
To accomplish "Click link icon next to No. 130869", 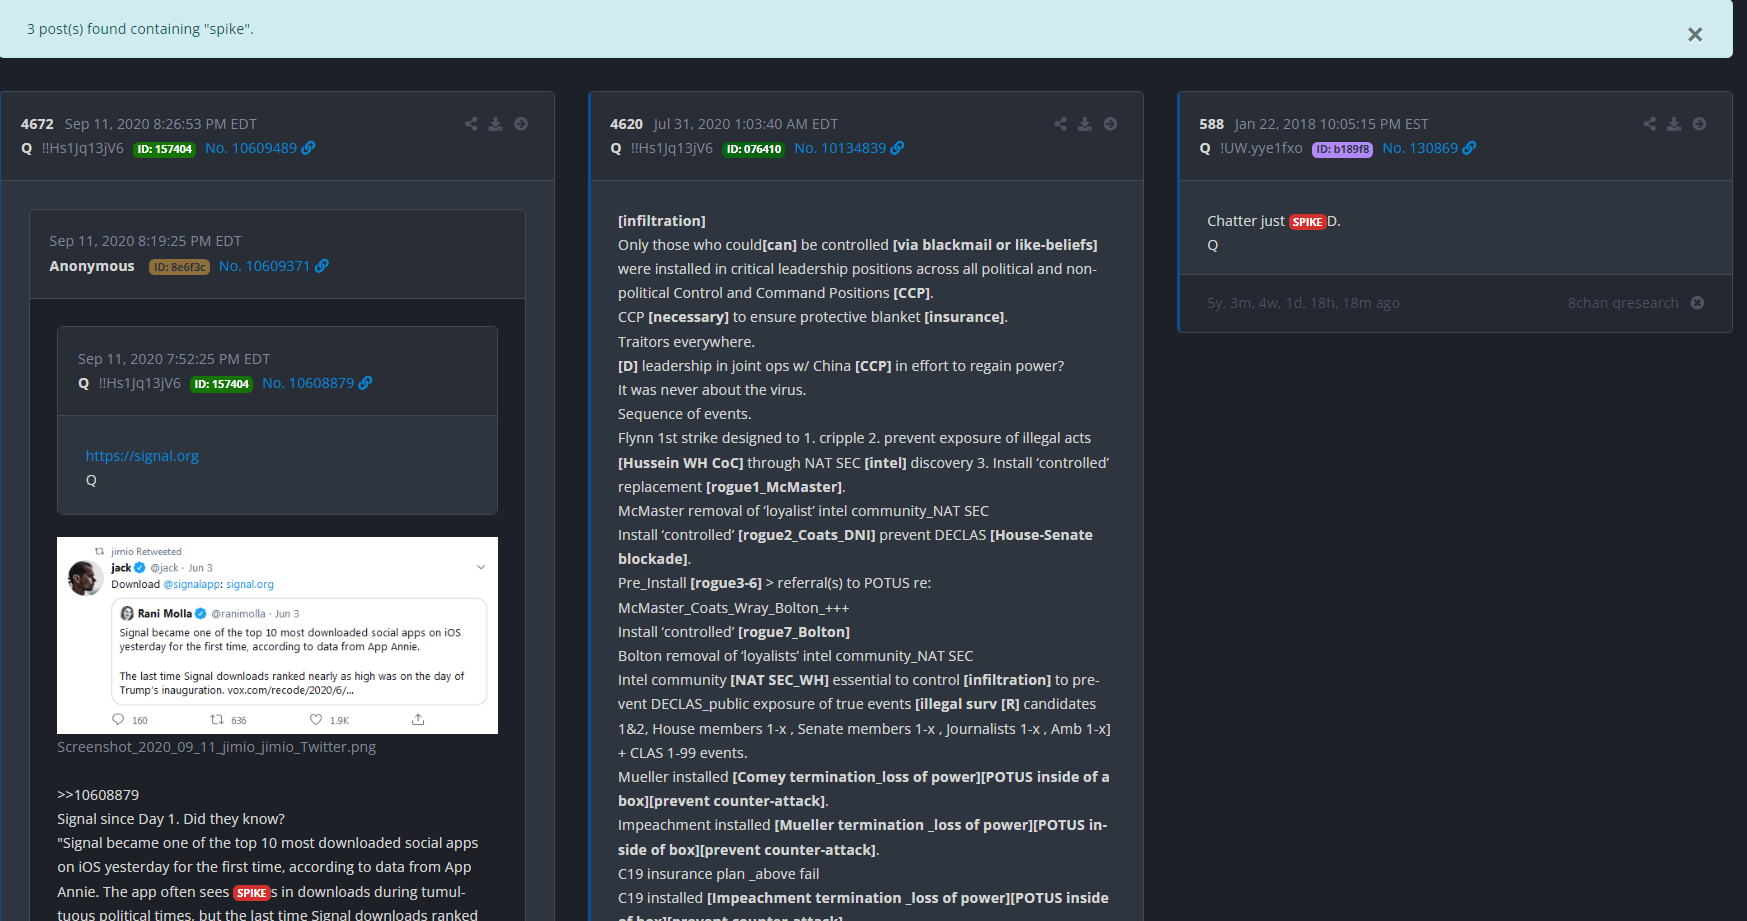I will coord(1469,148).
